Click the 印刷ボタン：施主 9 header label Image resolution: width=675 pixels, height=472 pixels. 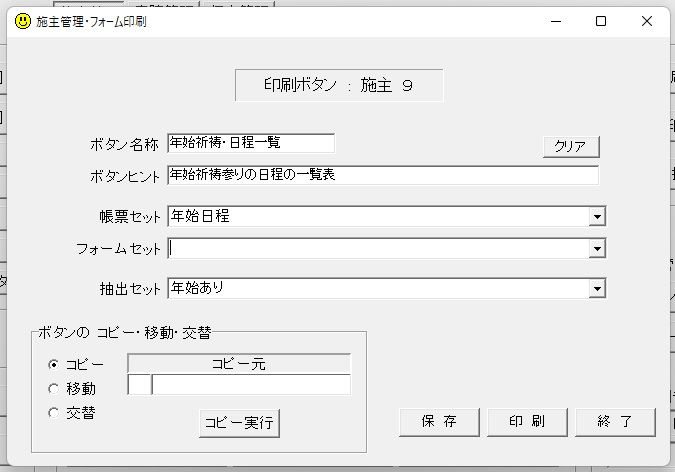338,86
